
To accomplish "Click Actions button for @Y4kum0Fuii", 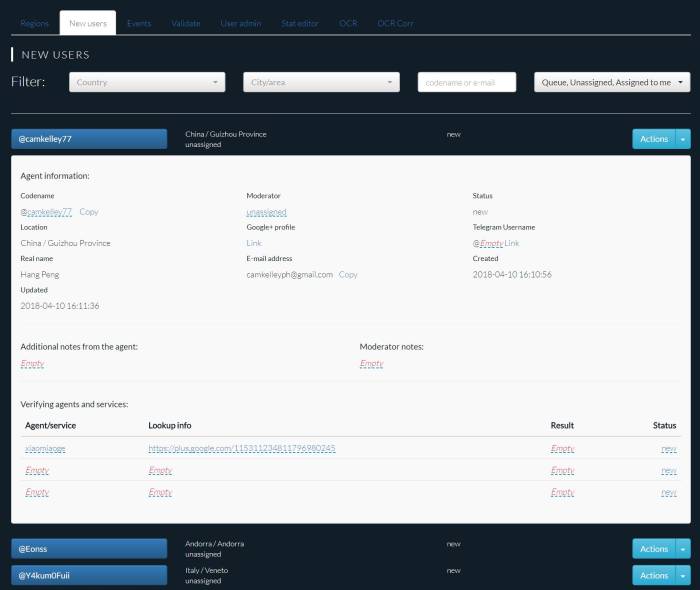I will click(x=654, y=575).
